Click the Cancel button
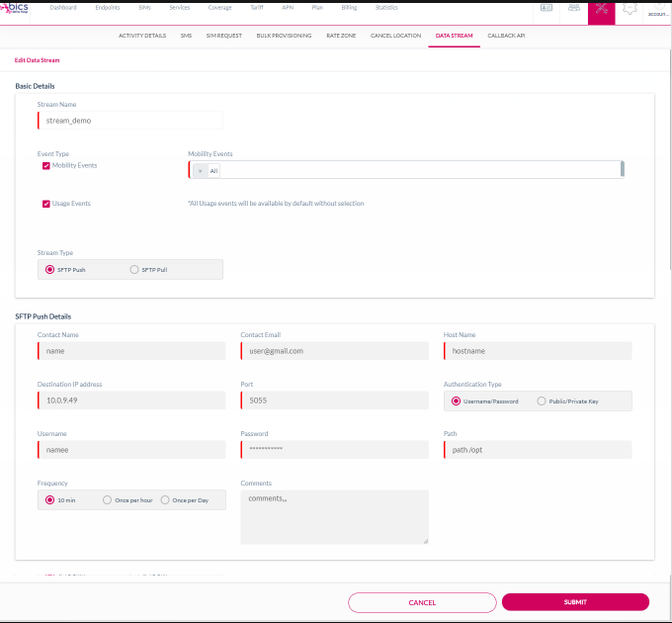Image resolution: width=672 pixels, height=623 pixels. point(422,602)
